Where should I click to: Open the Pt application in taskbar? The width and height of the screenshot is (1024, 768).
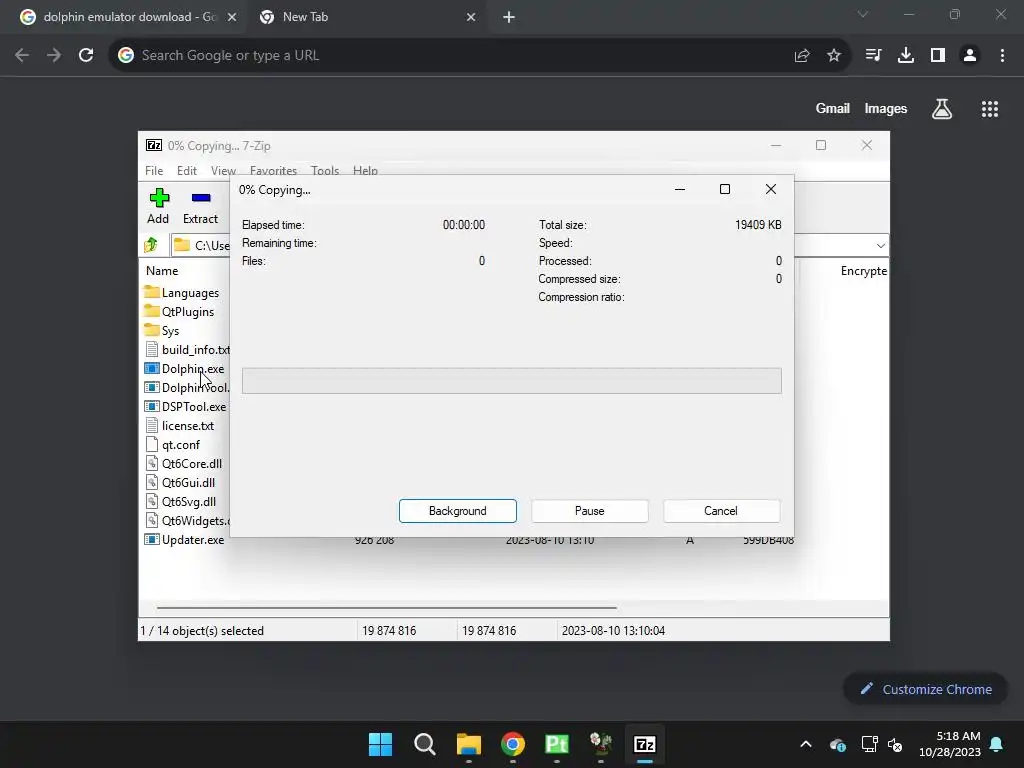point(556,744)
